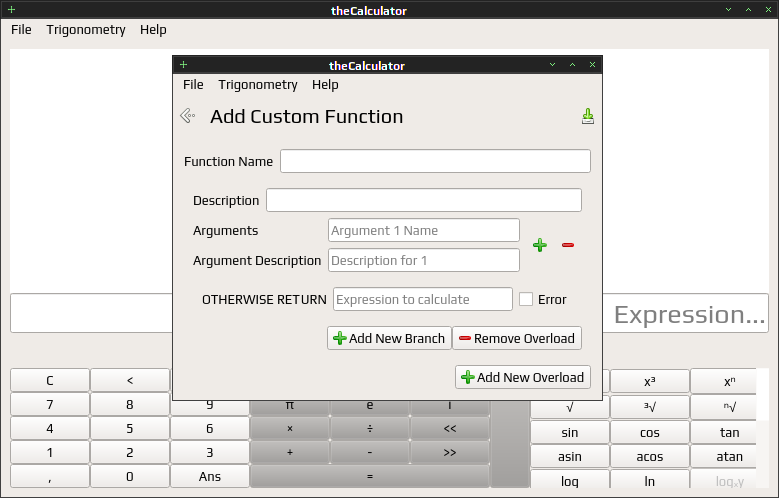This screenshot has height=498, width=779.
Task: Open Trigonometry menu in the main window
Action: tap(86, 30)
